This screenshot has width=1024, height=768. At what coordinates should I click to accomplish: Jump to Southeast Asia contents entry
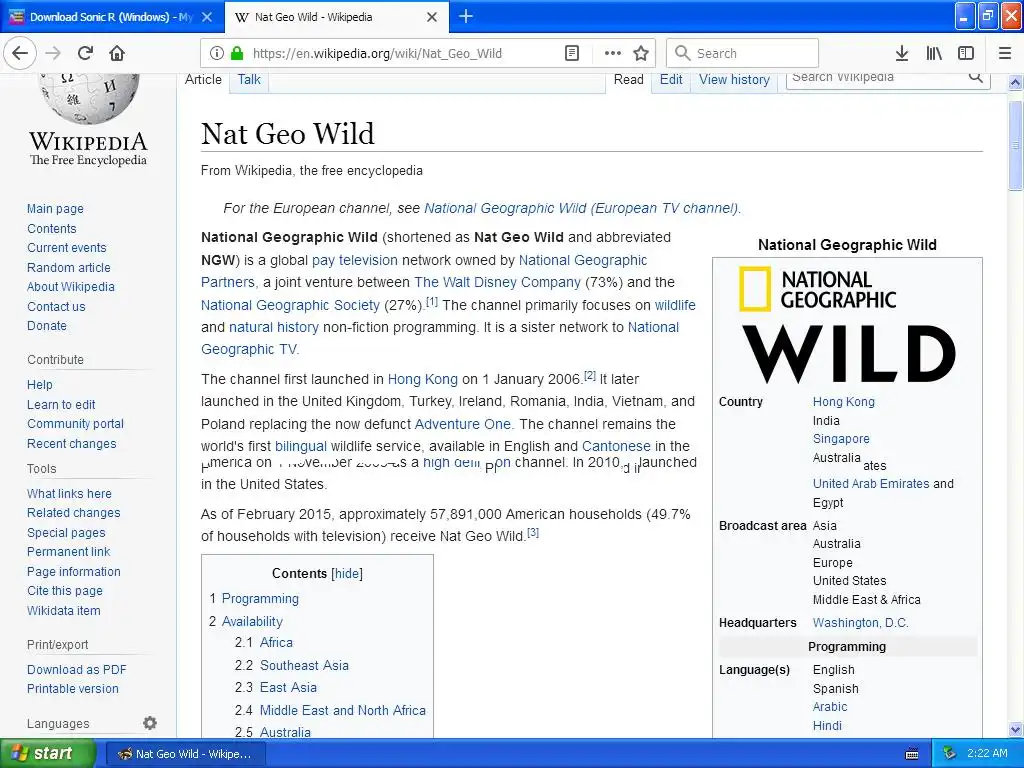pyautogui.click(x=304, y=665)
